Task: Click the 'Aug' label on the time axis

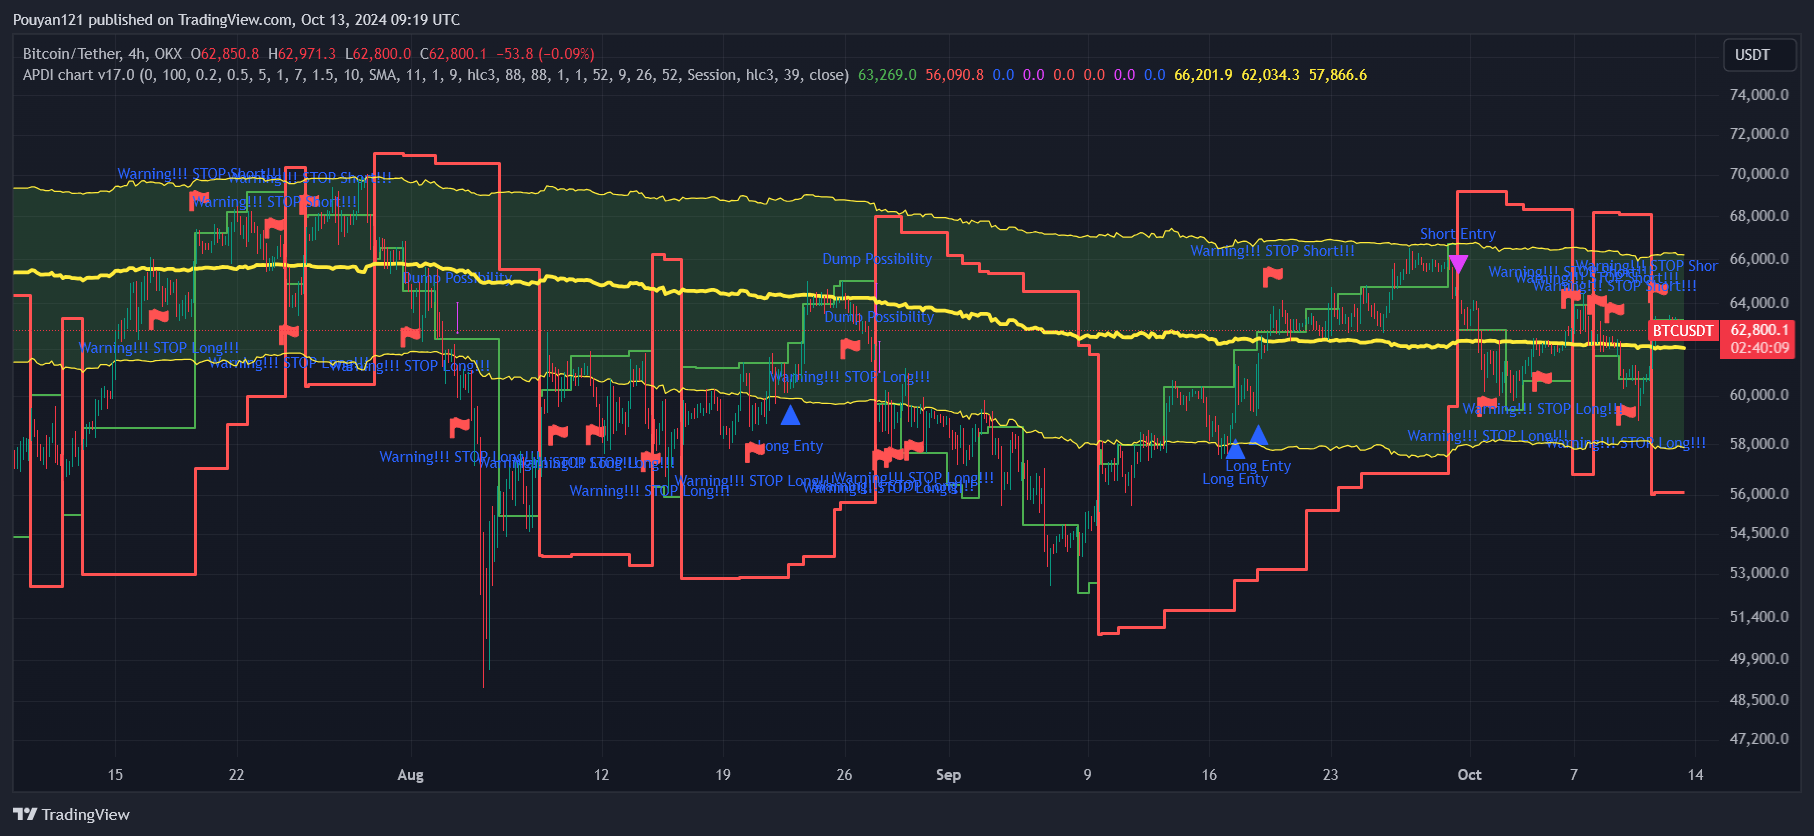Action: [410, 775]
